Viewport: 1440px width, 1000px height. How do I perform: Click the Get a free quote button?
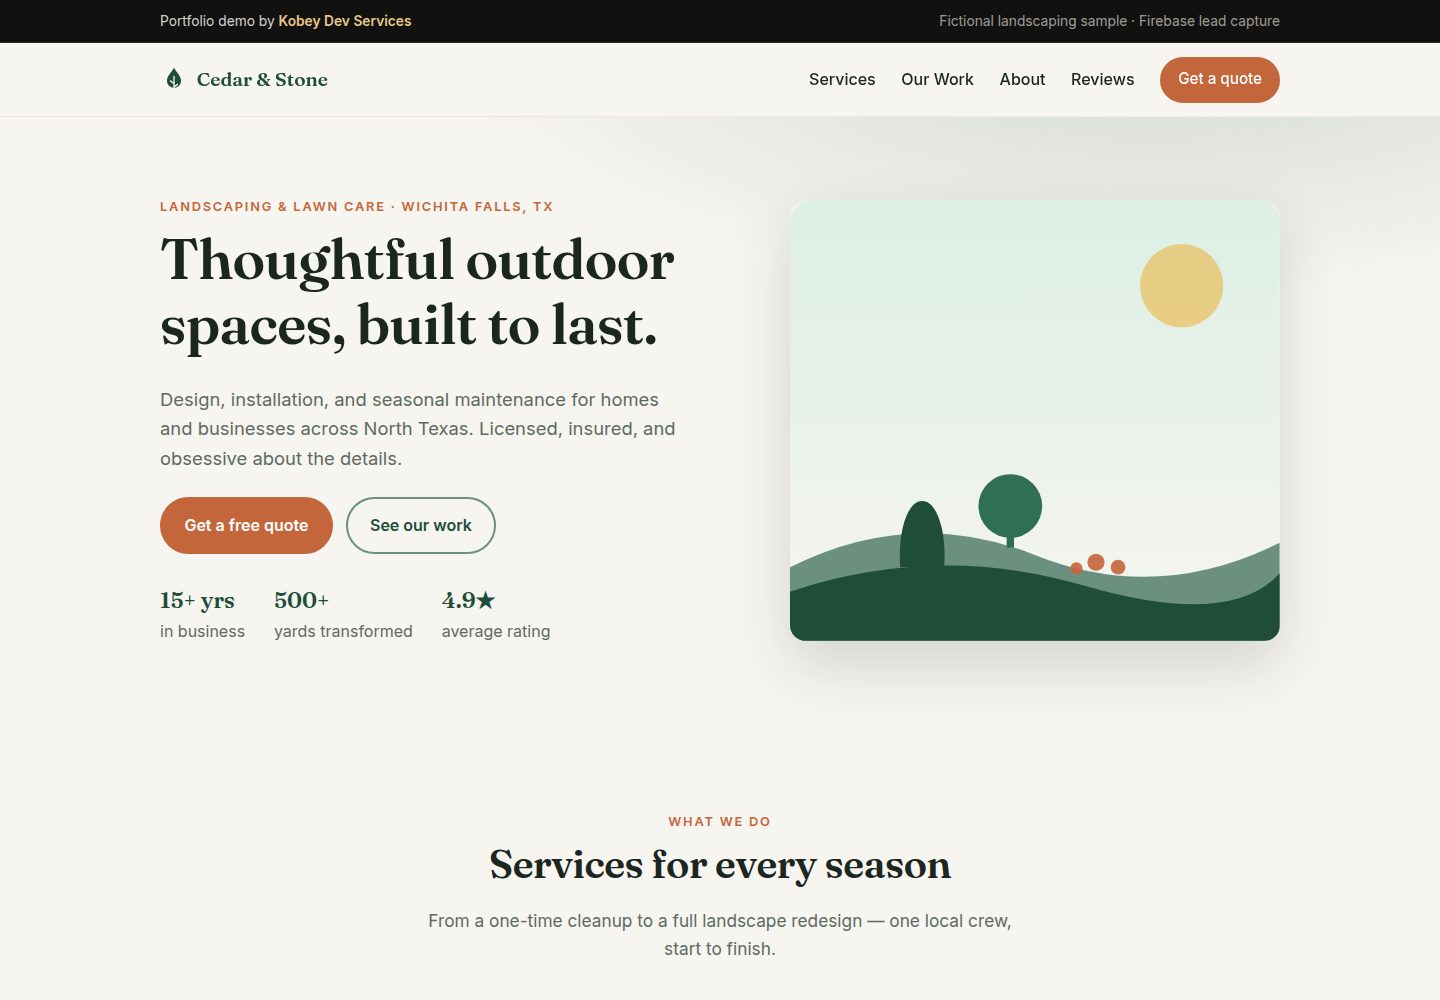(x=246, y=525)
